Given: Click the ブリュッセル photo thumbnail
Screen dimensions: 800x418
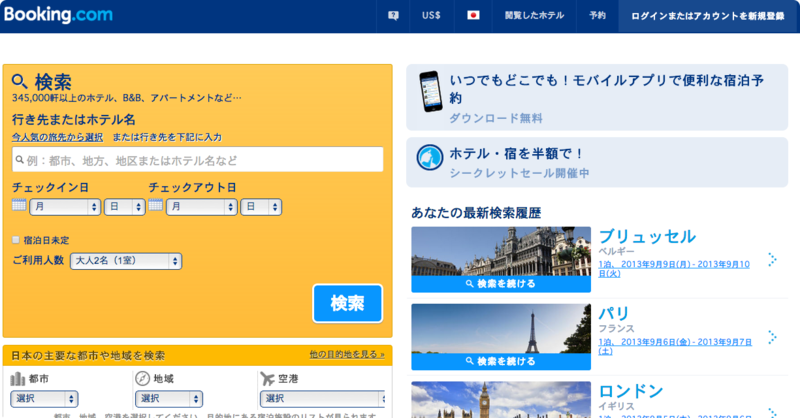Looking at the screenshot, I should (x=501, y=252).
